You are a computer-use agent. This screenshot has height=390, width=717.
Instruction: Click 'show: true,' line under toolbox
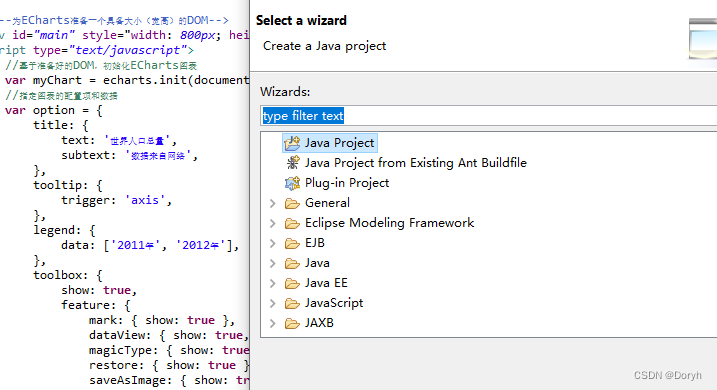(x=99, y=290)
